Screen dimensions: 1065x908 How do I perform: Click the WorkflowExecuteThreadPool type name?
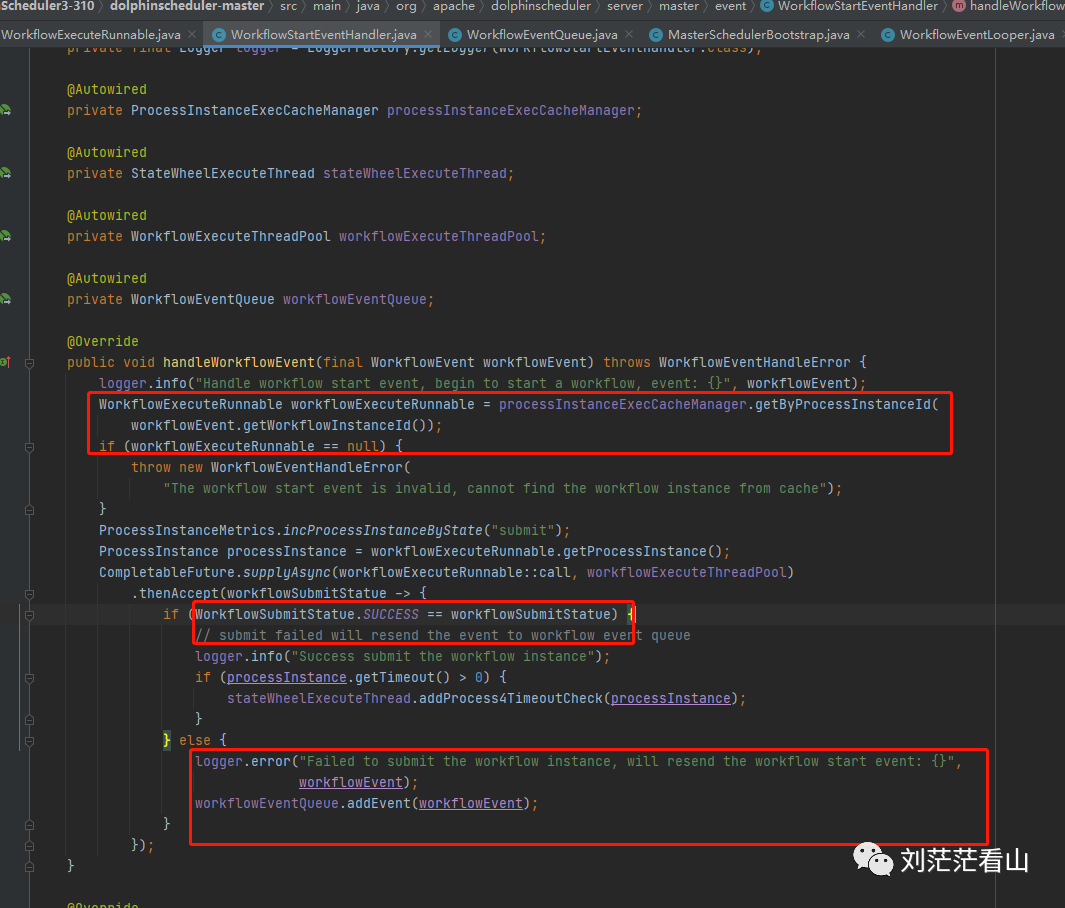230,236
